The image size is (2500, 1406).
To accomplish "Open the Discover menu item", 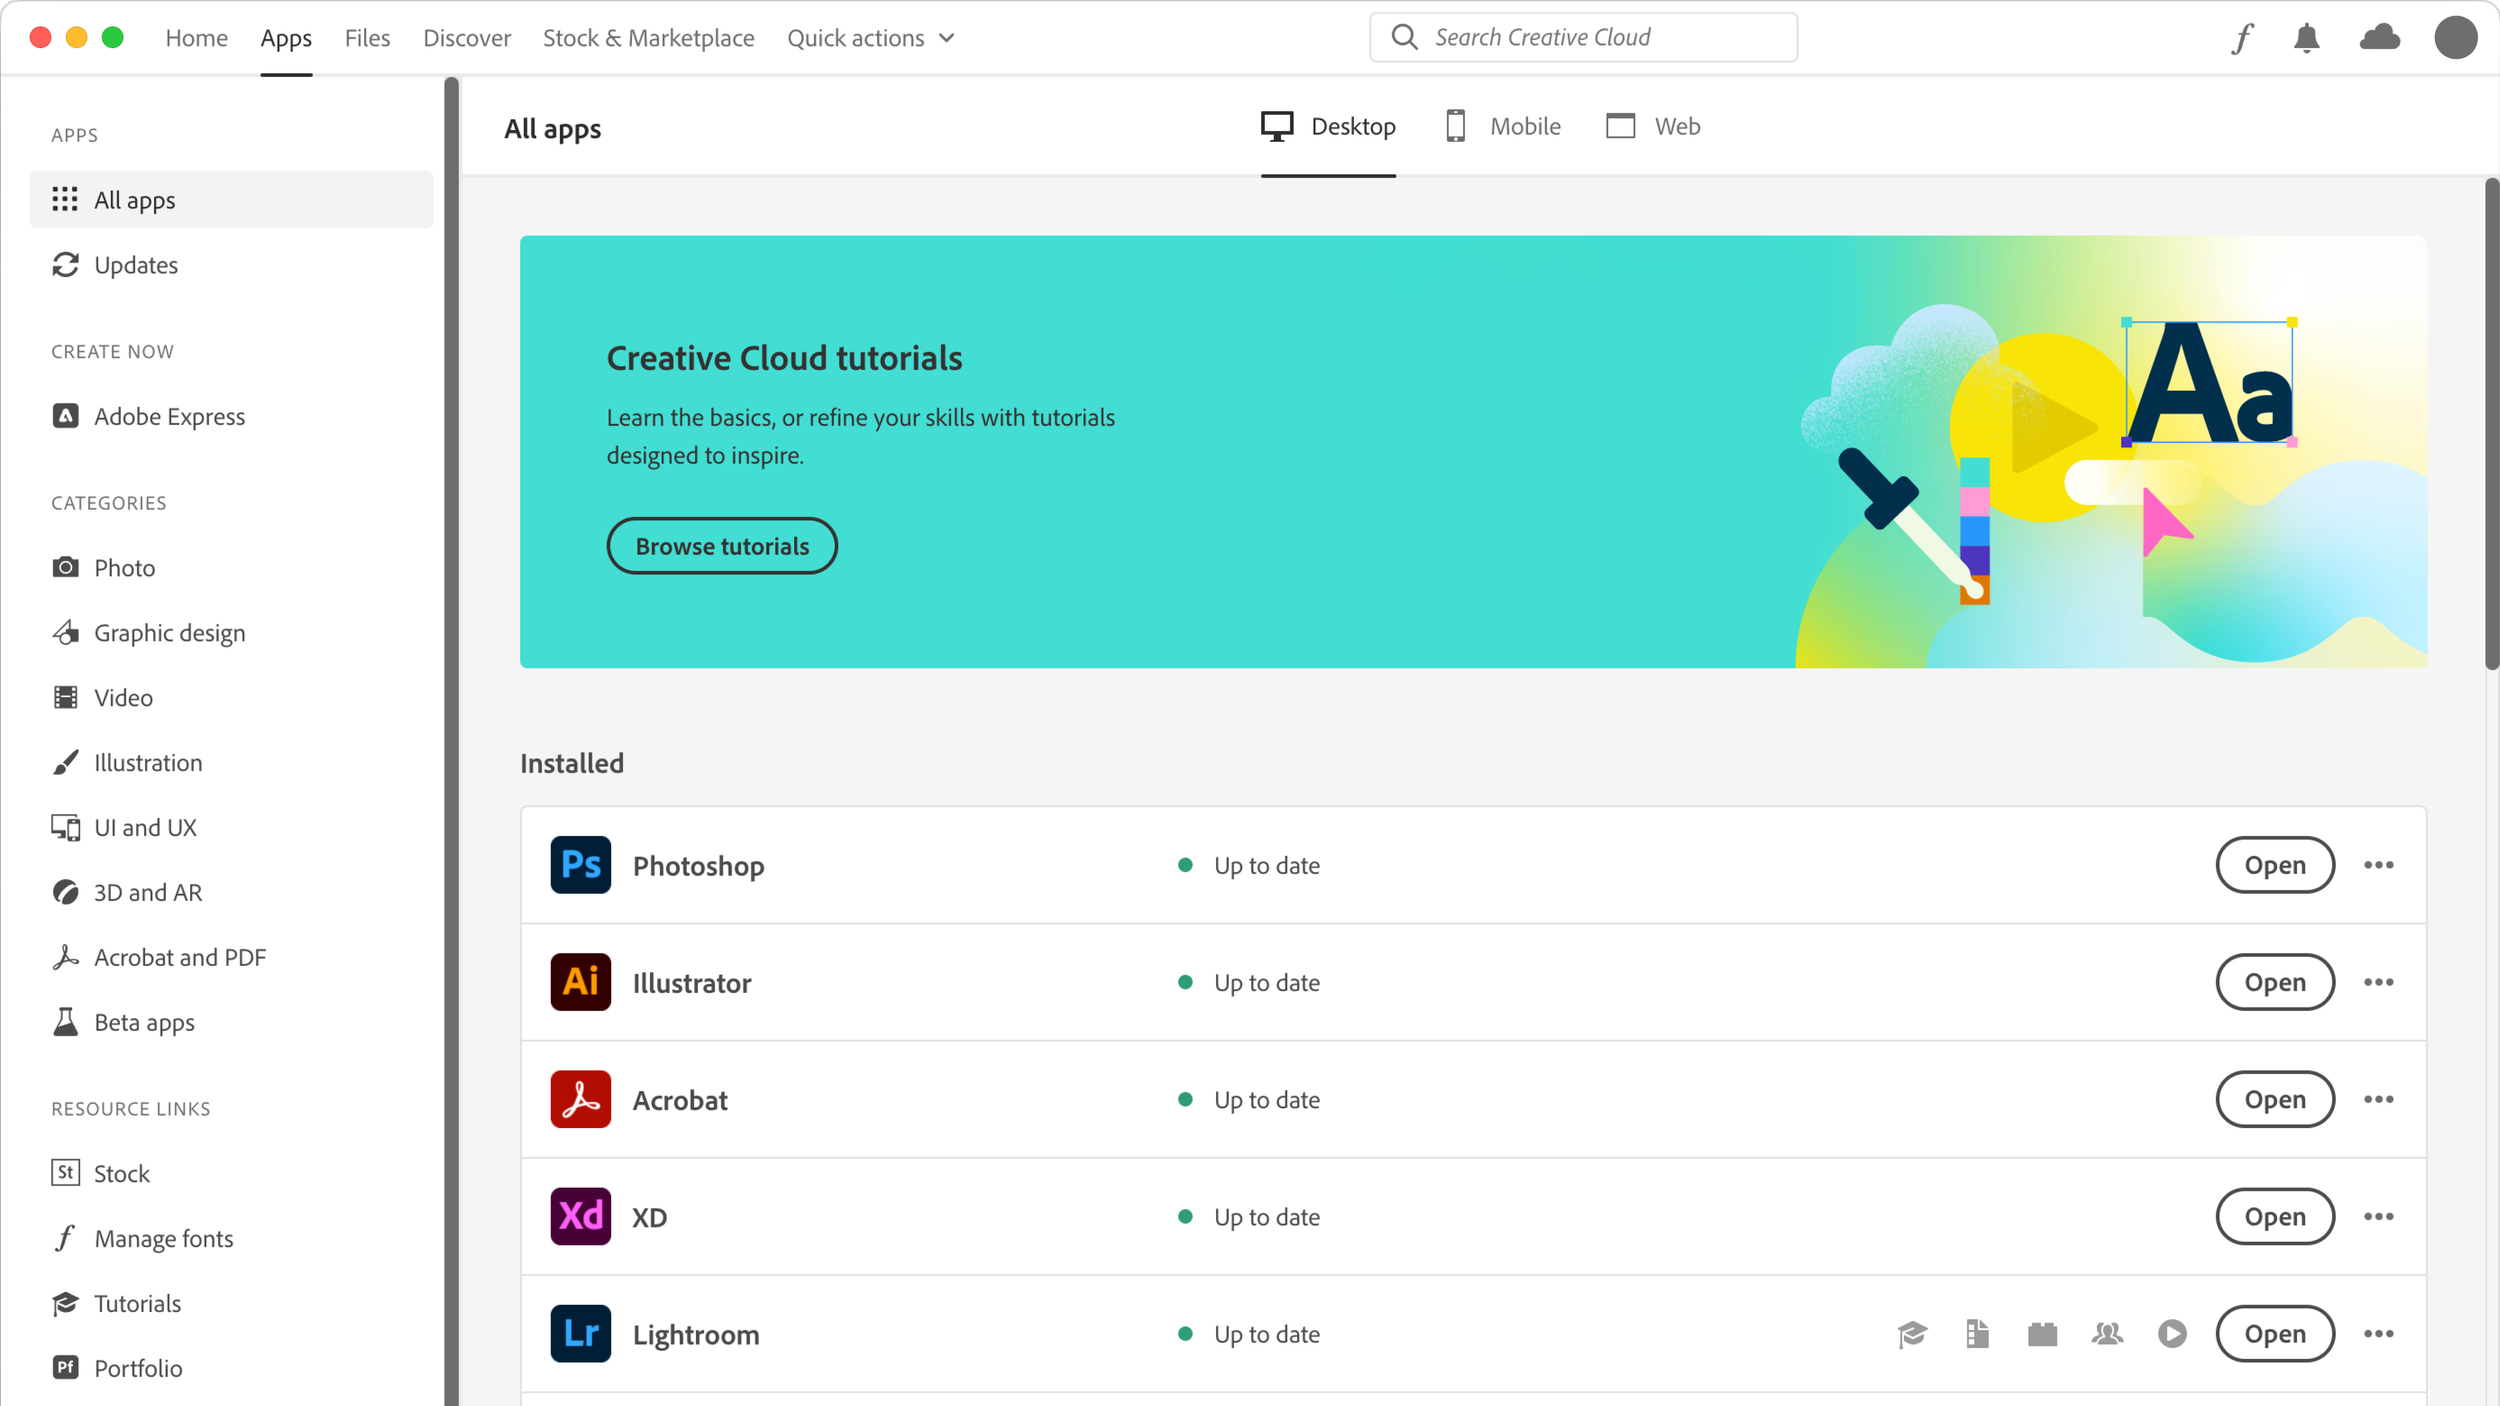I will [466, 38].
